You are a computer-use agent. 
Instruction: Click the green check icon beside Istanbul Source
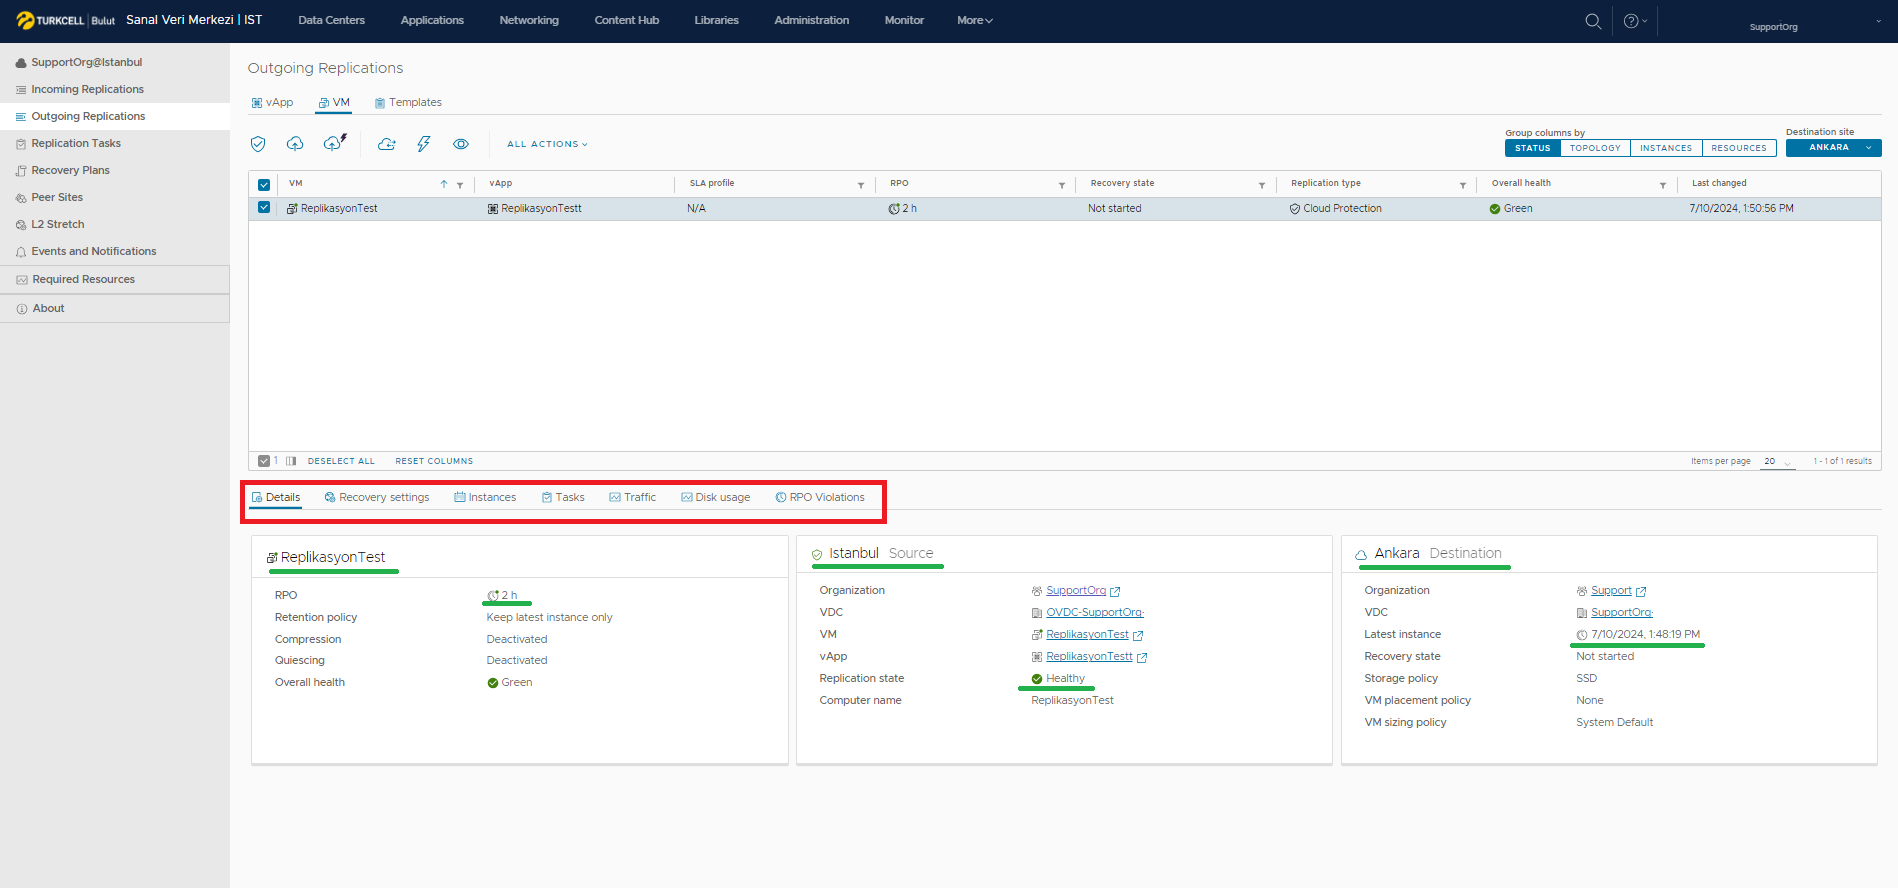[817, 554]
